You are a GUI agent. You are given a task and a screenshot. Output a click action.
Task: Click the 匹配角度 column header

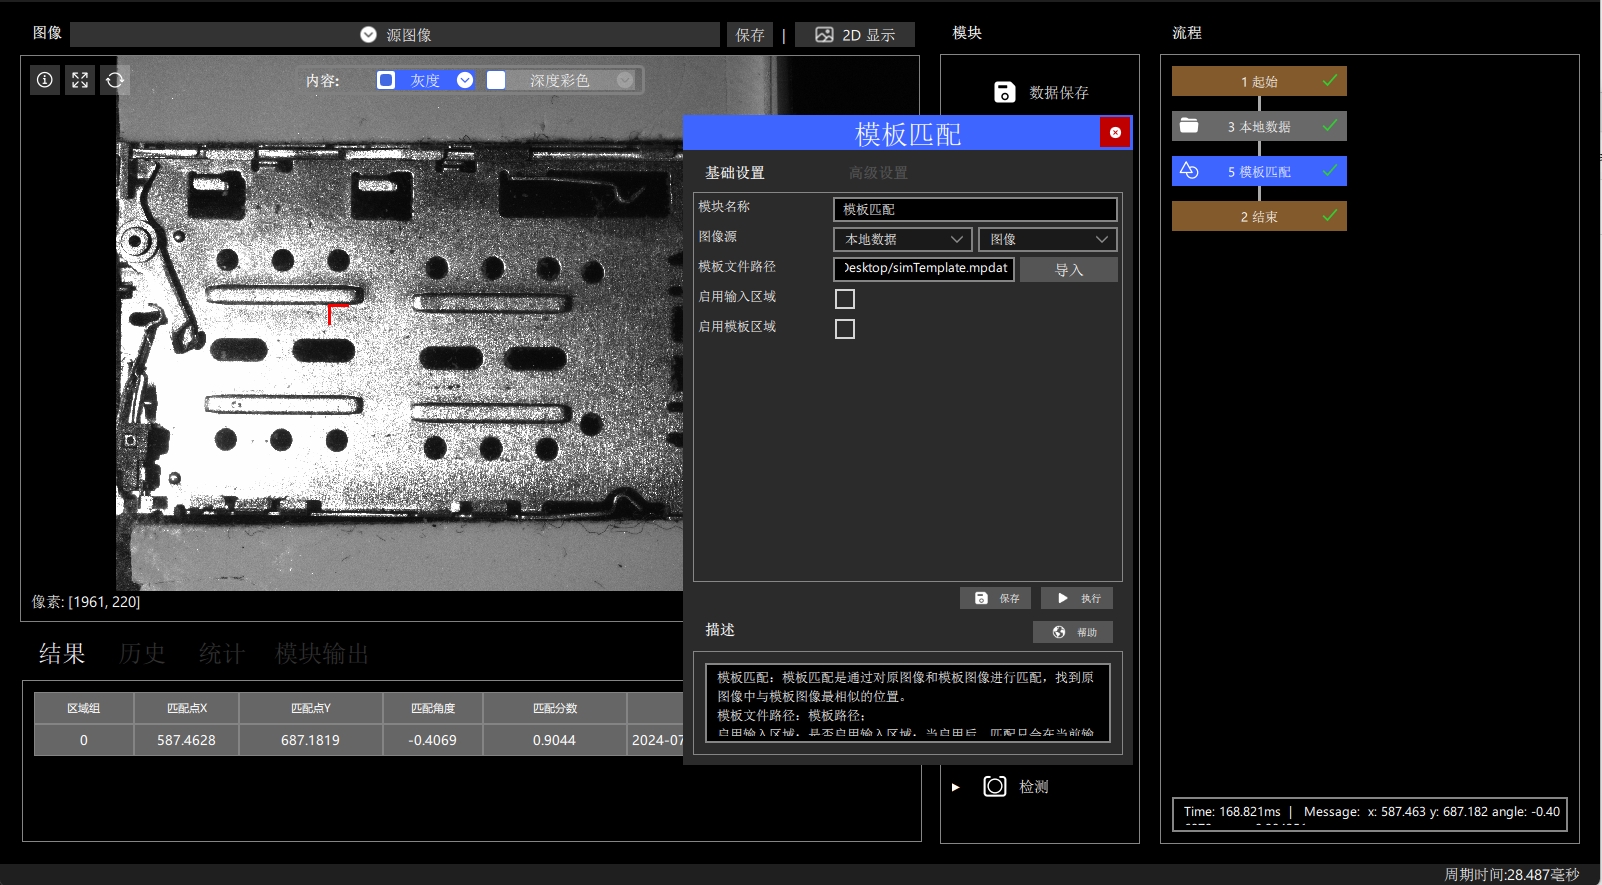point(433,708)
